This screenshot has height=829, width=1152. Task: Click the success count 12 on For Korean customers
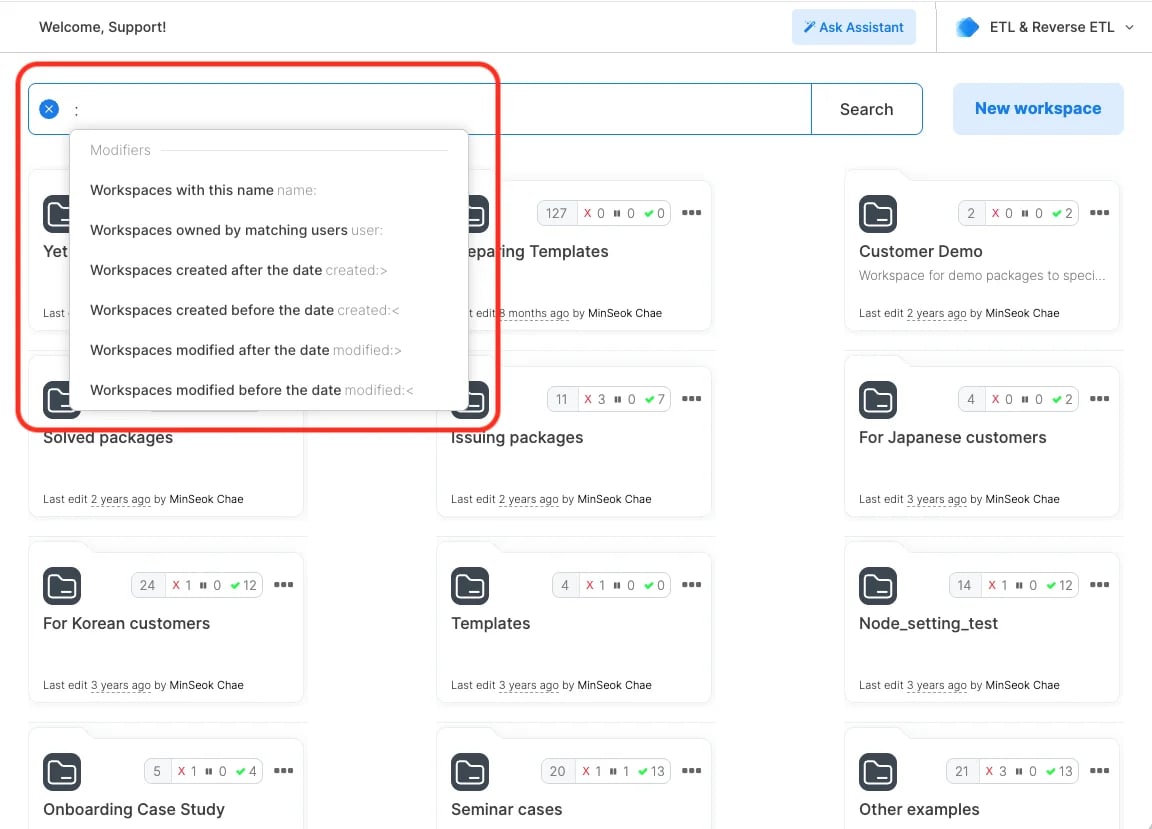click(243, 585)
